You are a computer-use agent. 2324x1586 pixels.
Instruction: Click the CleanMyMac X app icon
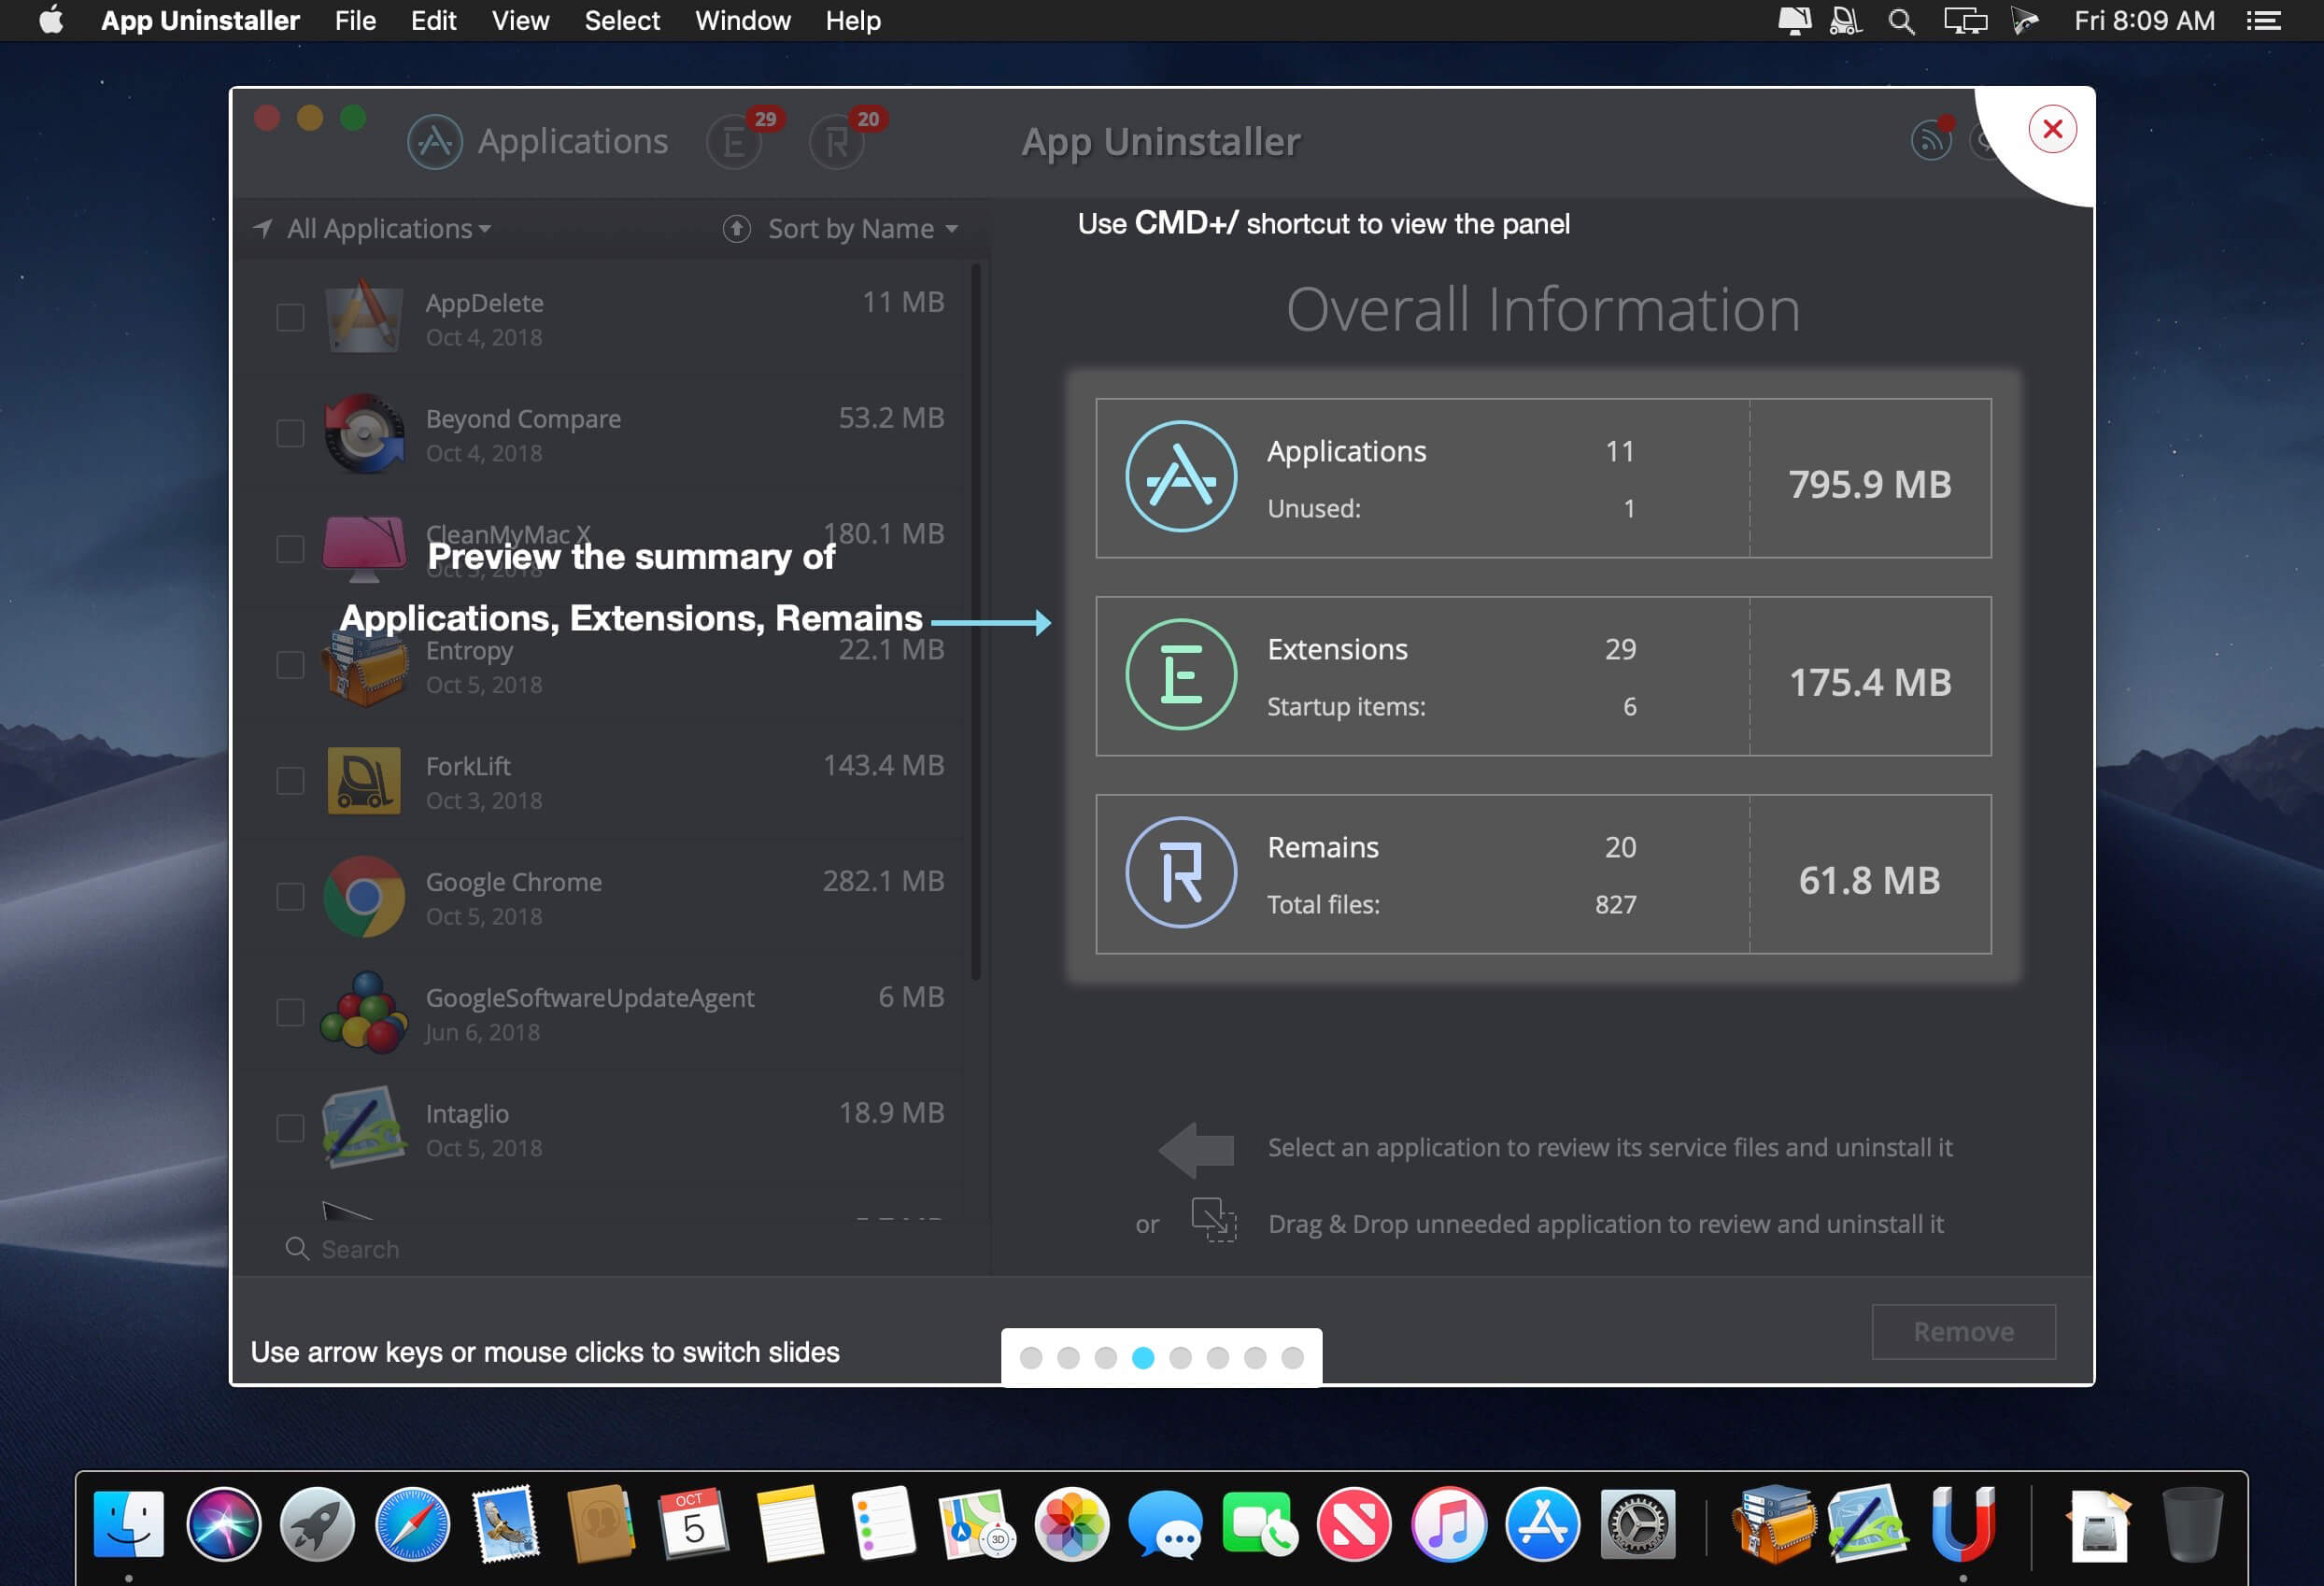coord(362,549)
